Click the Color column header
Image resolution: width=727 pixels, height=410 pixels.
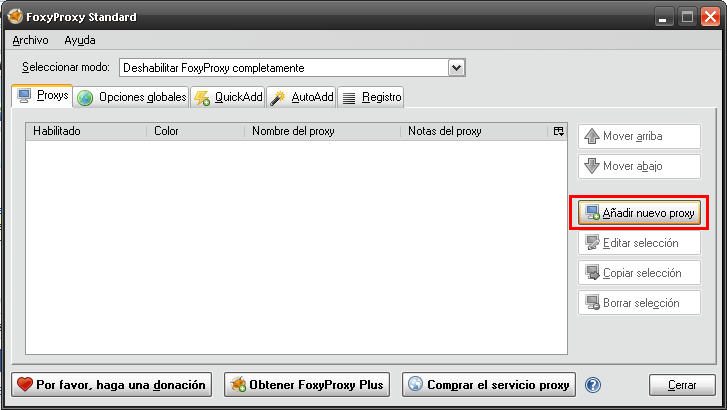pyautogui.click(x=196, y=131)
